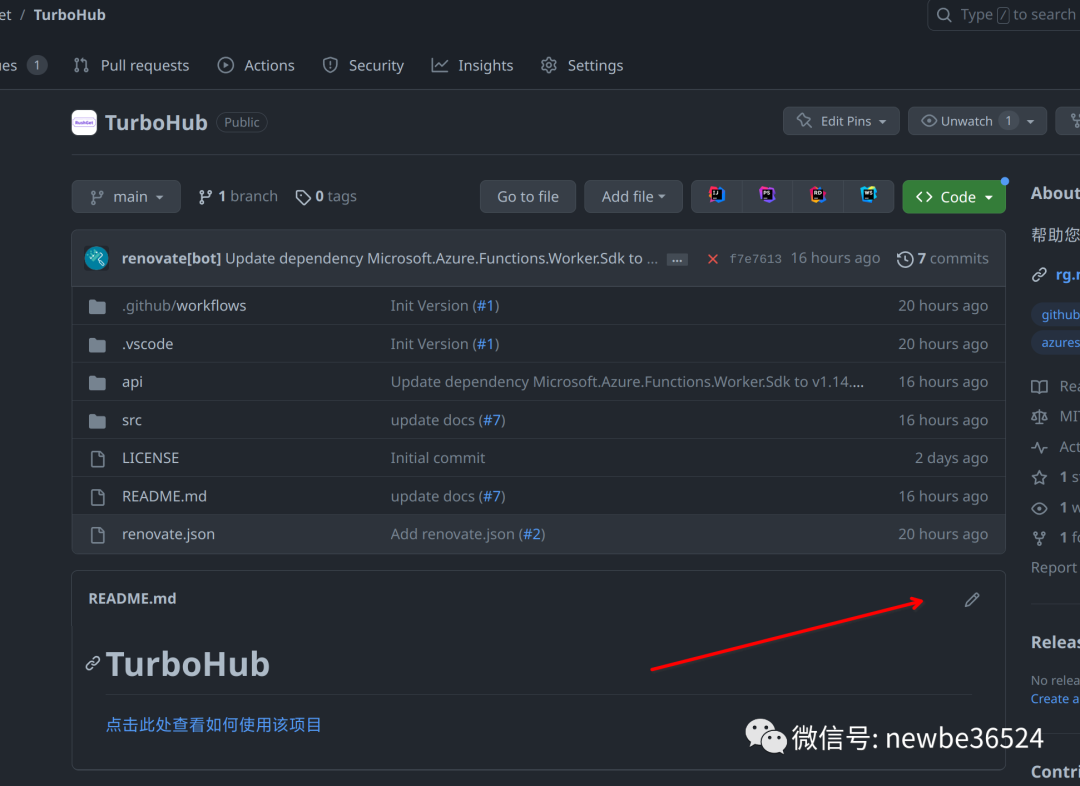Screen dimensions: 1080x786
Task: Click the link chain icon in About section
Action: pyautogui.click(x=1039, y=276)
